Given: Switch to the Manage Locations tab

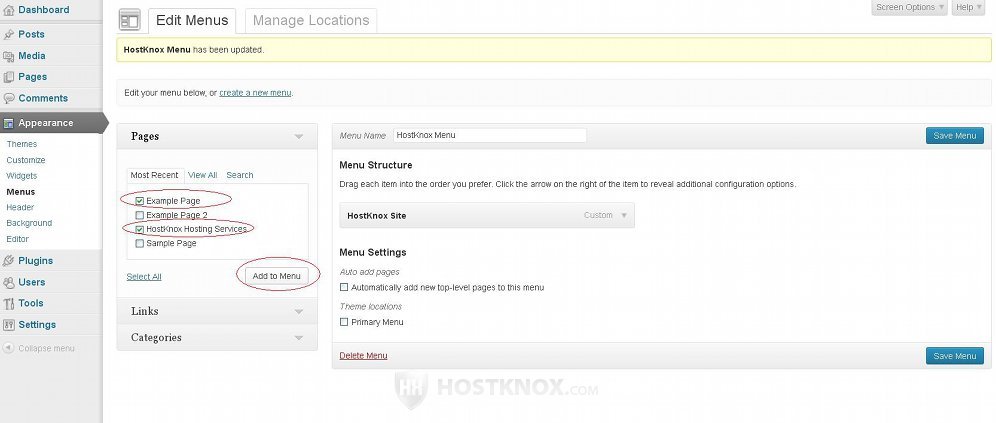Looking at the screenshot, I should (x=311, y=20).
